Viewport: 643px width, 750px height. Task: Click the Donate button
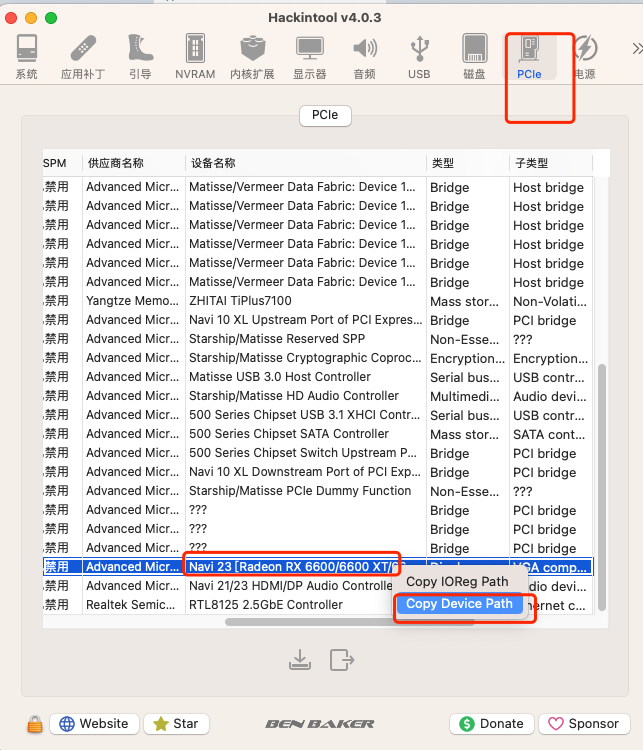(x=491, y=724)
